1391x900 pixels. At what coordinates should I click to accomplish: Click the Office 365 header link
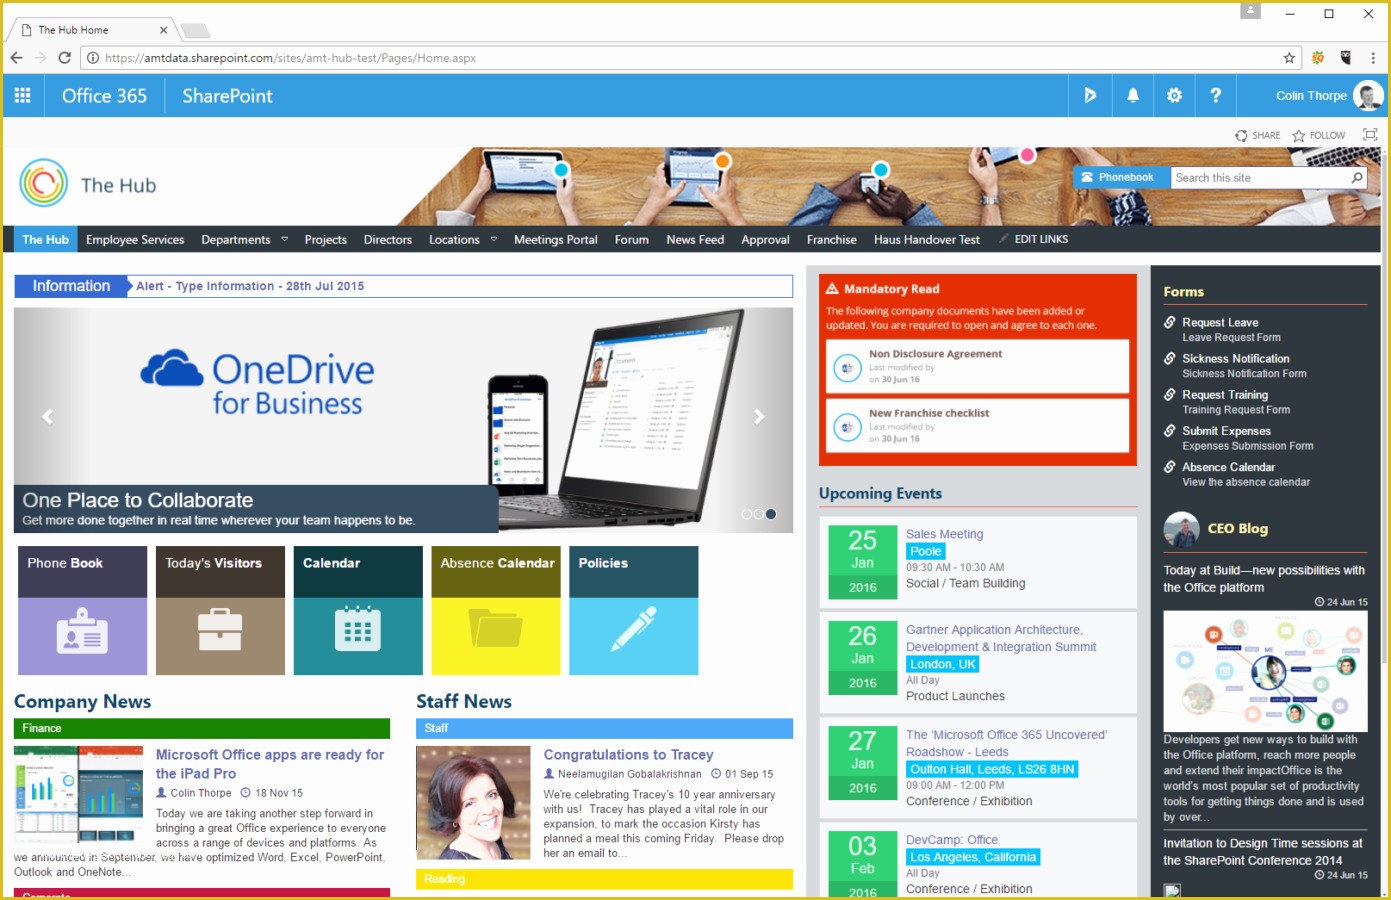pos(104,96)
